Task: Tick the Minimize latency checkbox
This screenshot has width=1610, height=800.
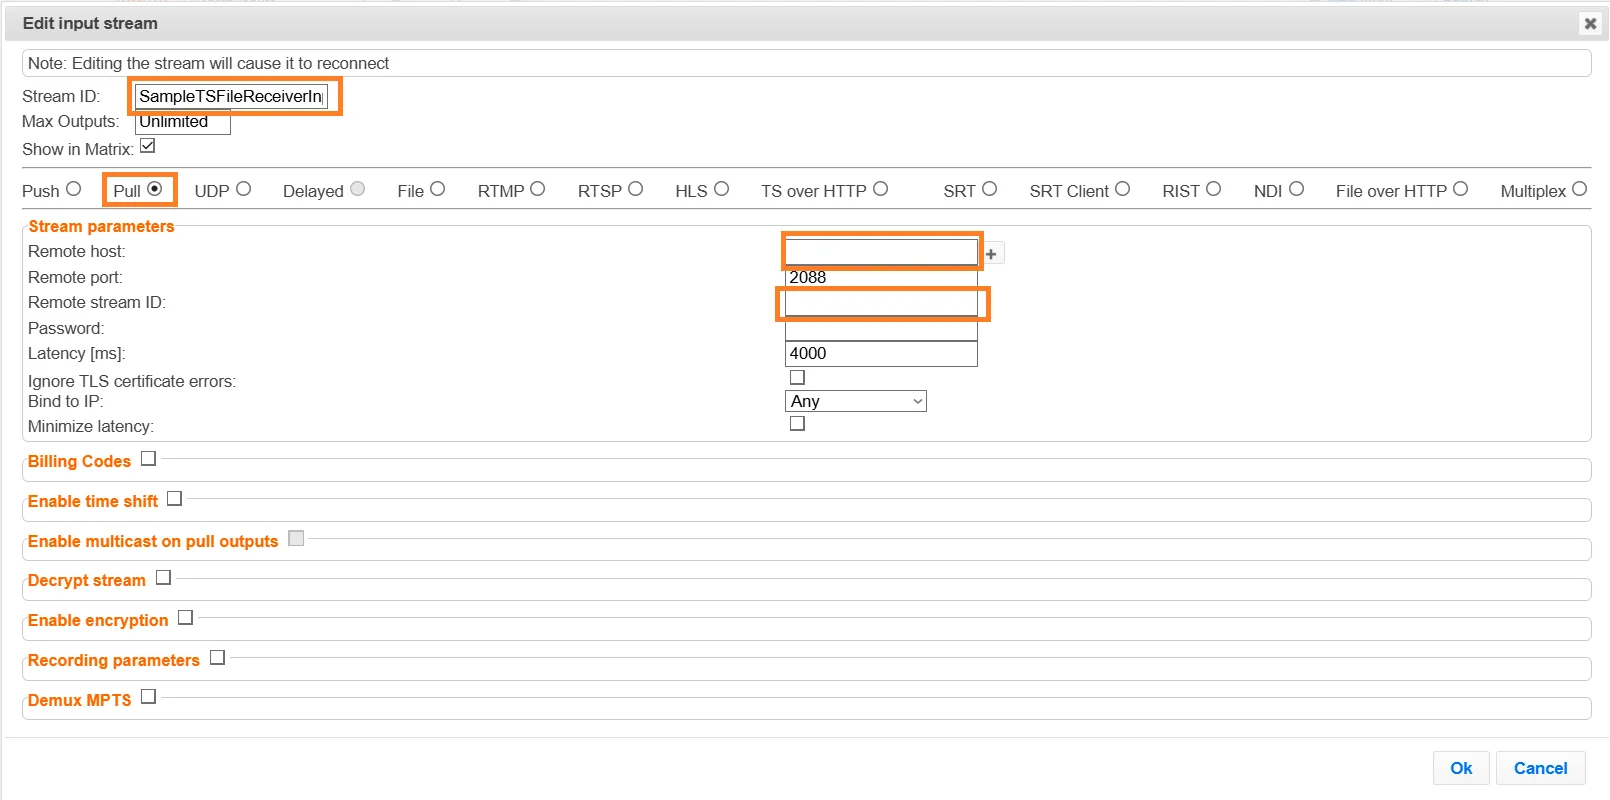Action: coord(797,423)
